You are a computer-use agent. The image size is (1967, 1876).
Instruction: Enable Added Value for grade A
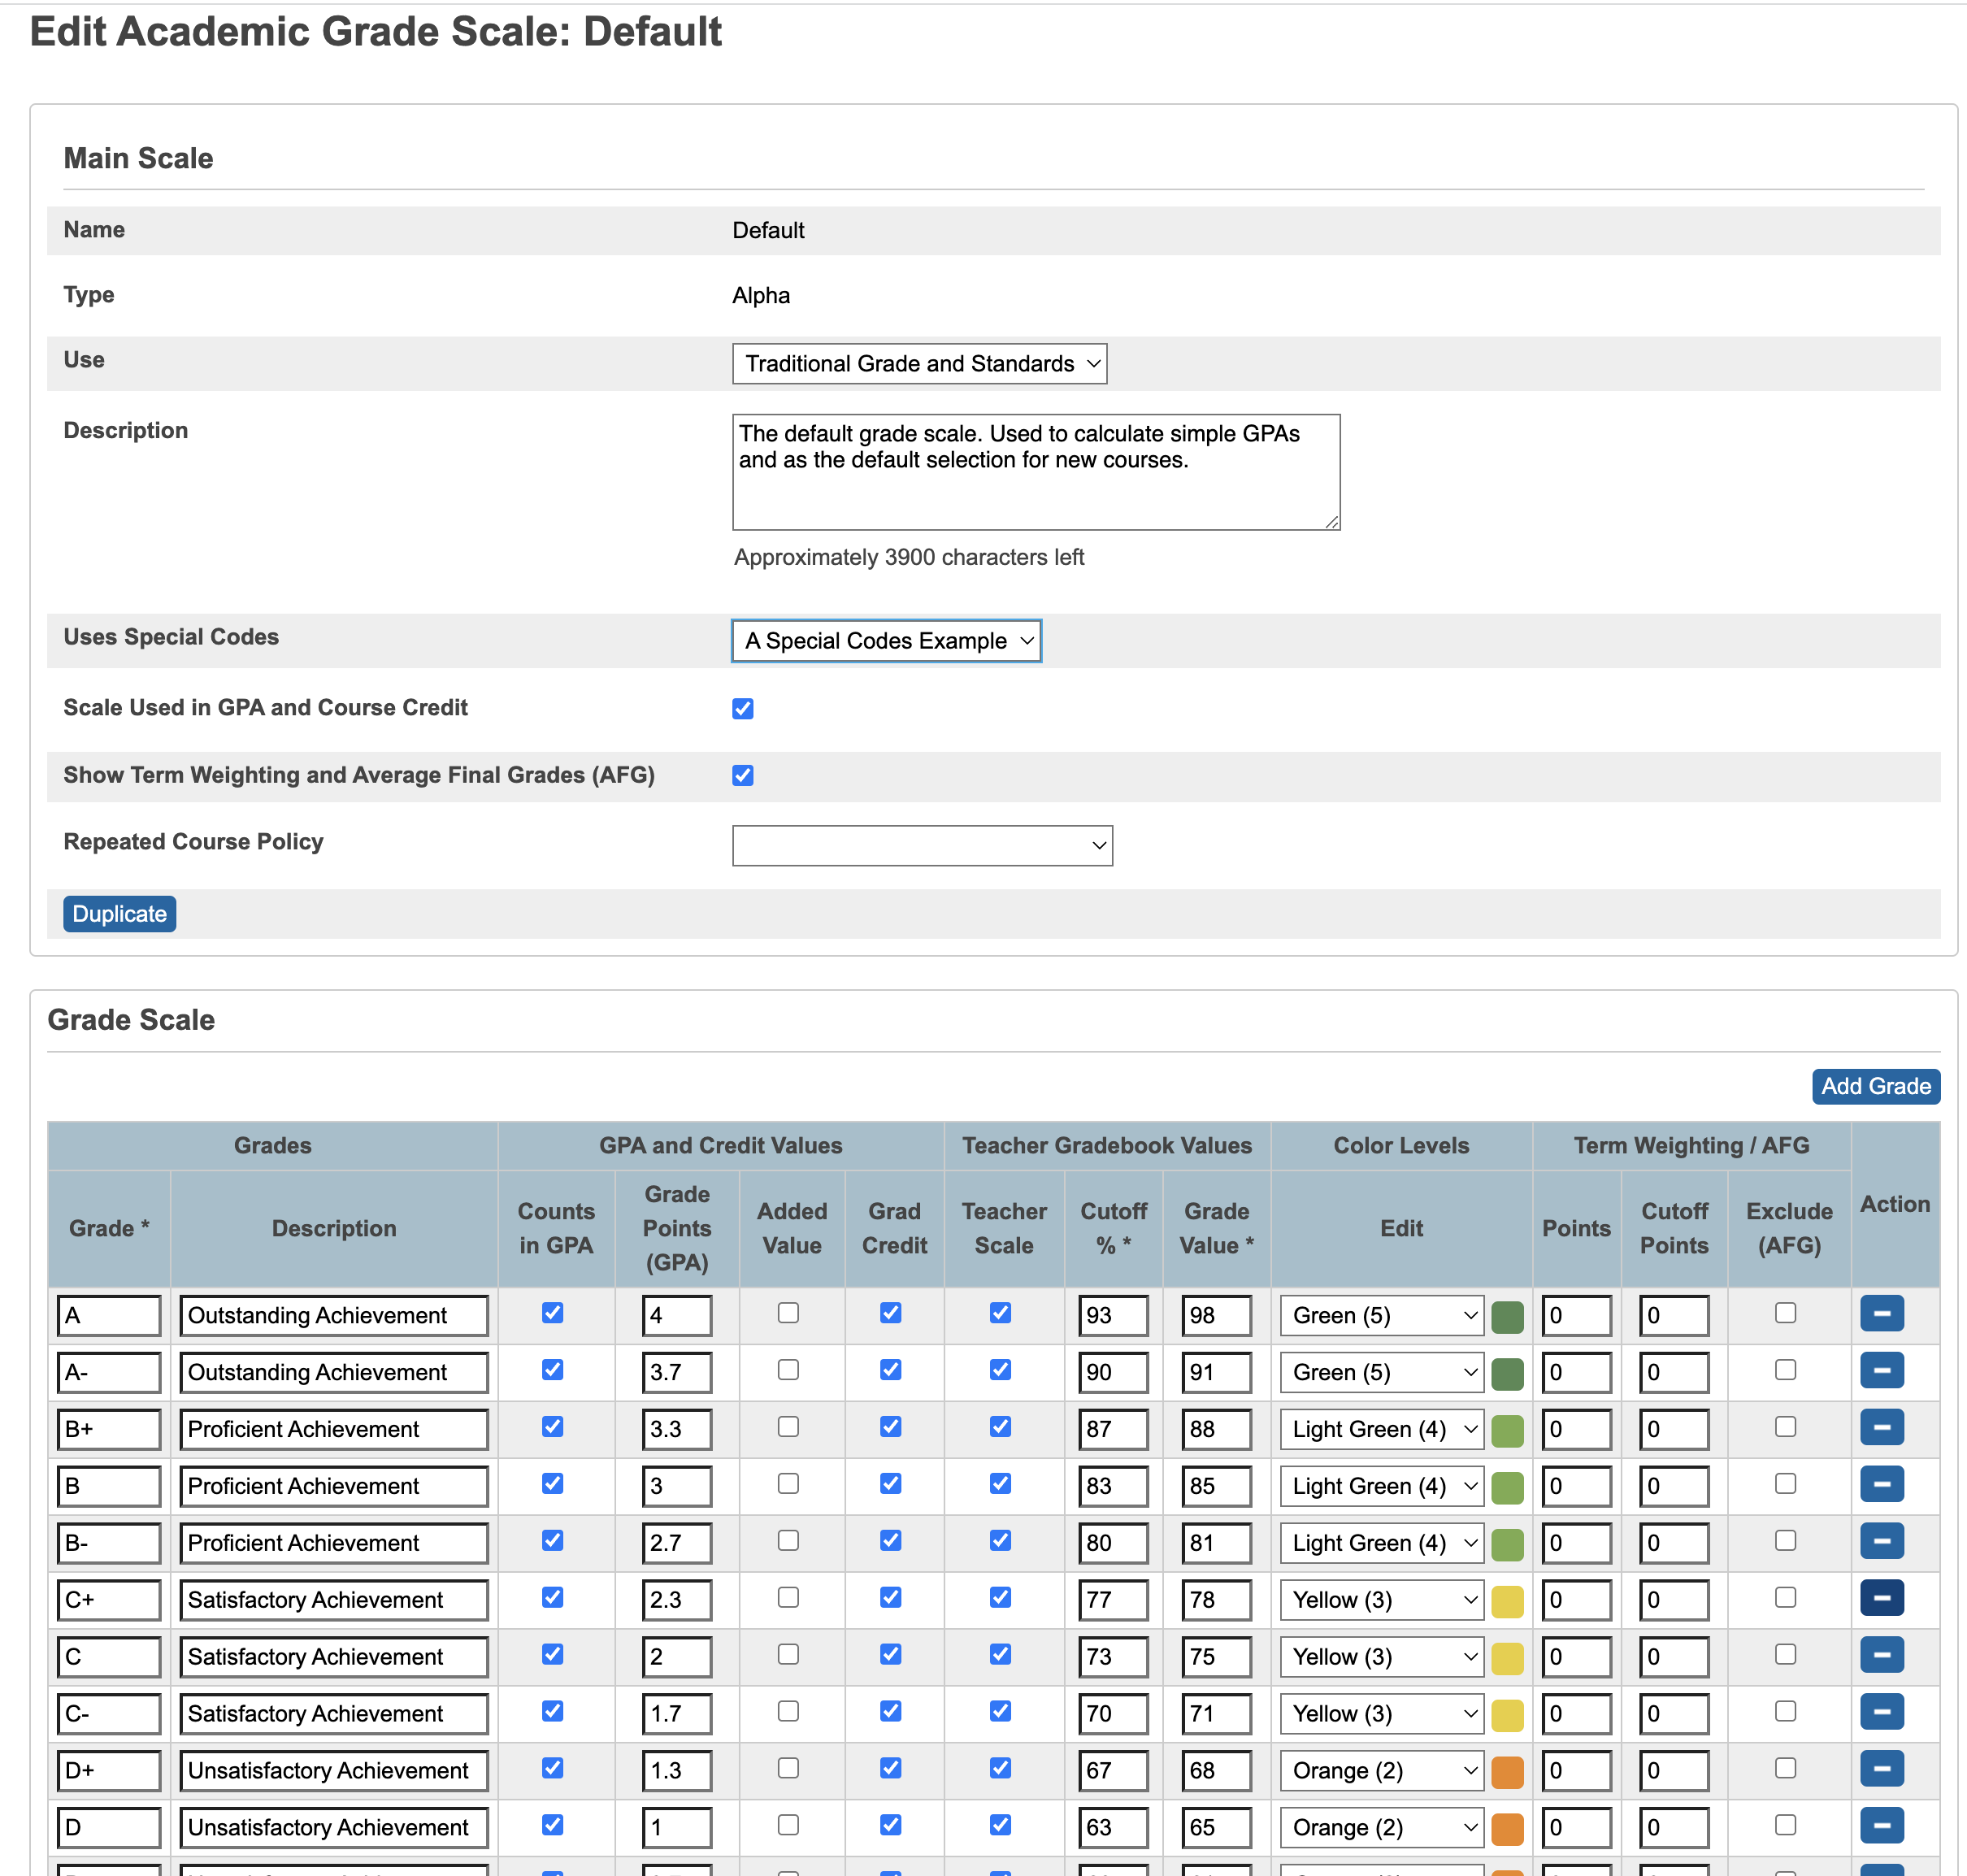pos(788,1313)
